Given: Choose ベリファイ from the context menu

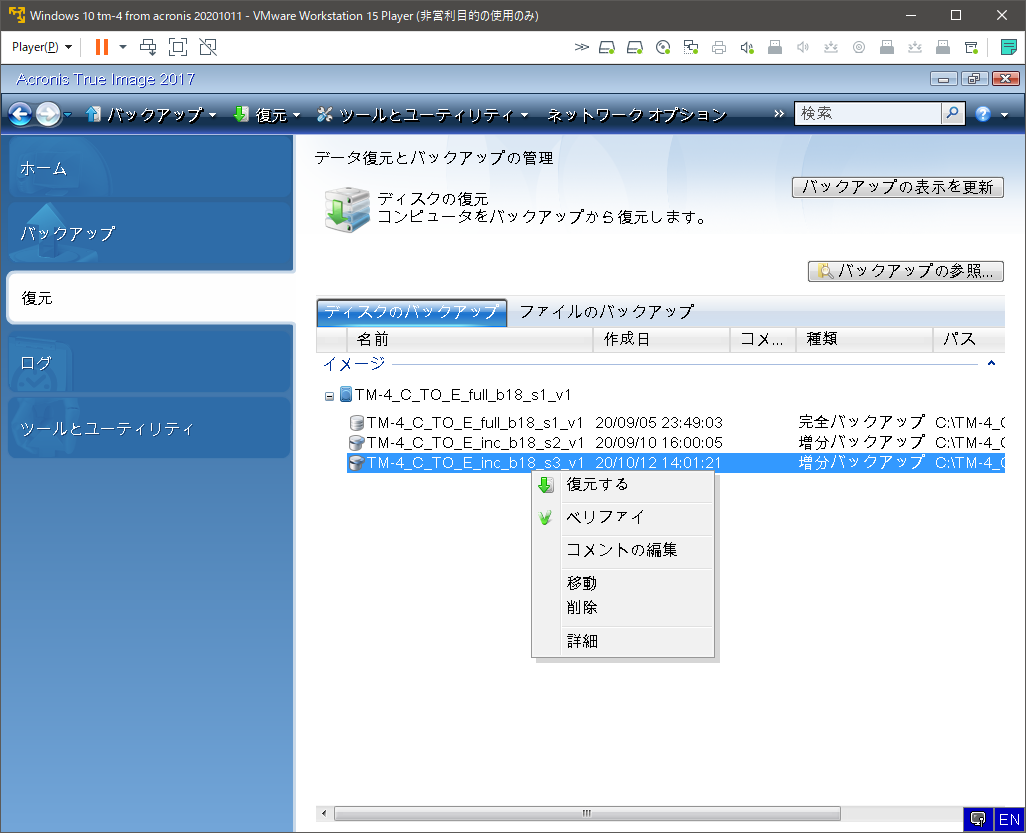Looking at the screenshot, I should (x=623, y=518).
